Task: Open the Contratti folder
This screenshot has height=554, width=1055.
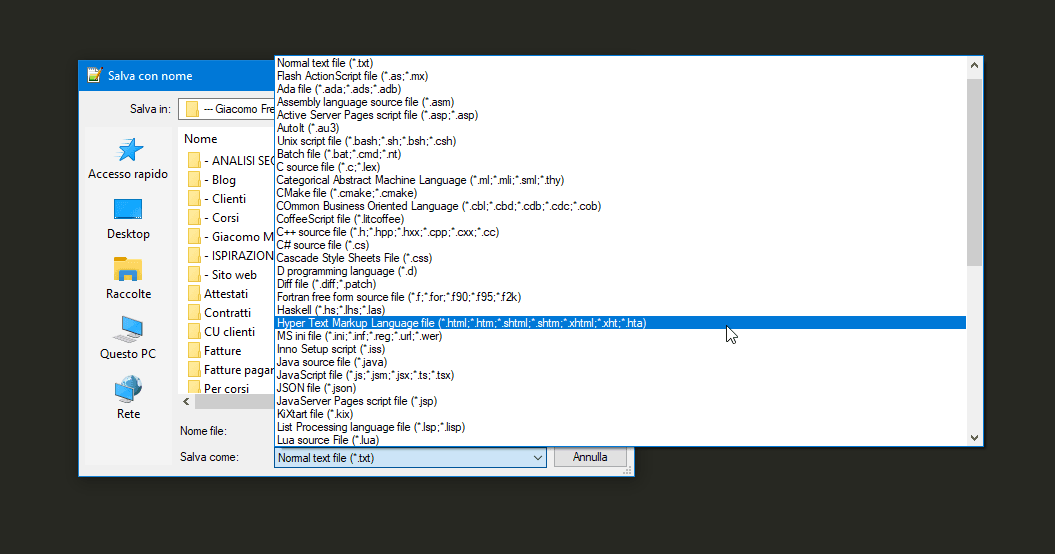Action: click(219, 312)
